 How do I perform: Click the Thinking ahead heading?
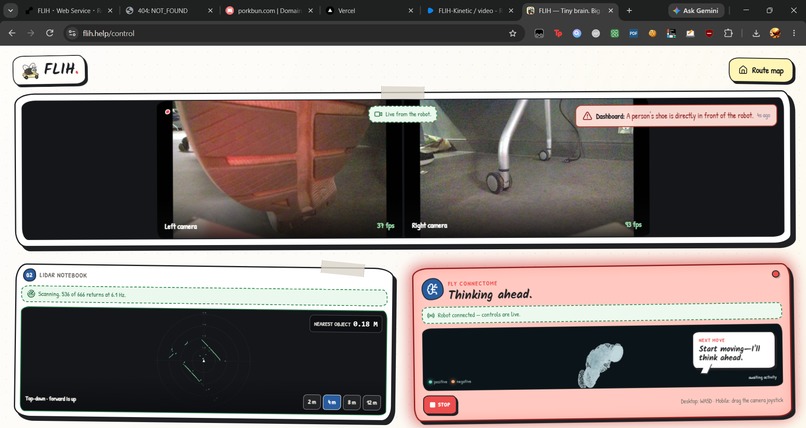click(x=490, y=294)
